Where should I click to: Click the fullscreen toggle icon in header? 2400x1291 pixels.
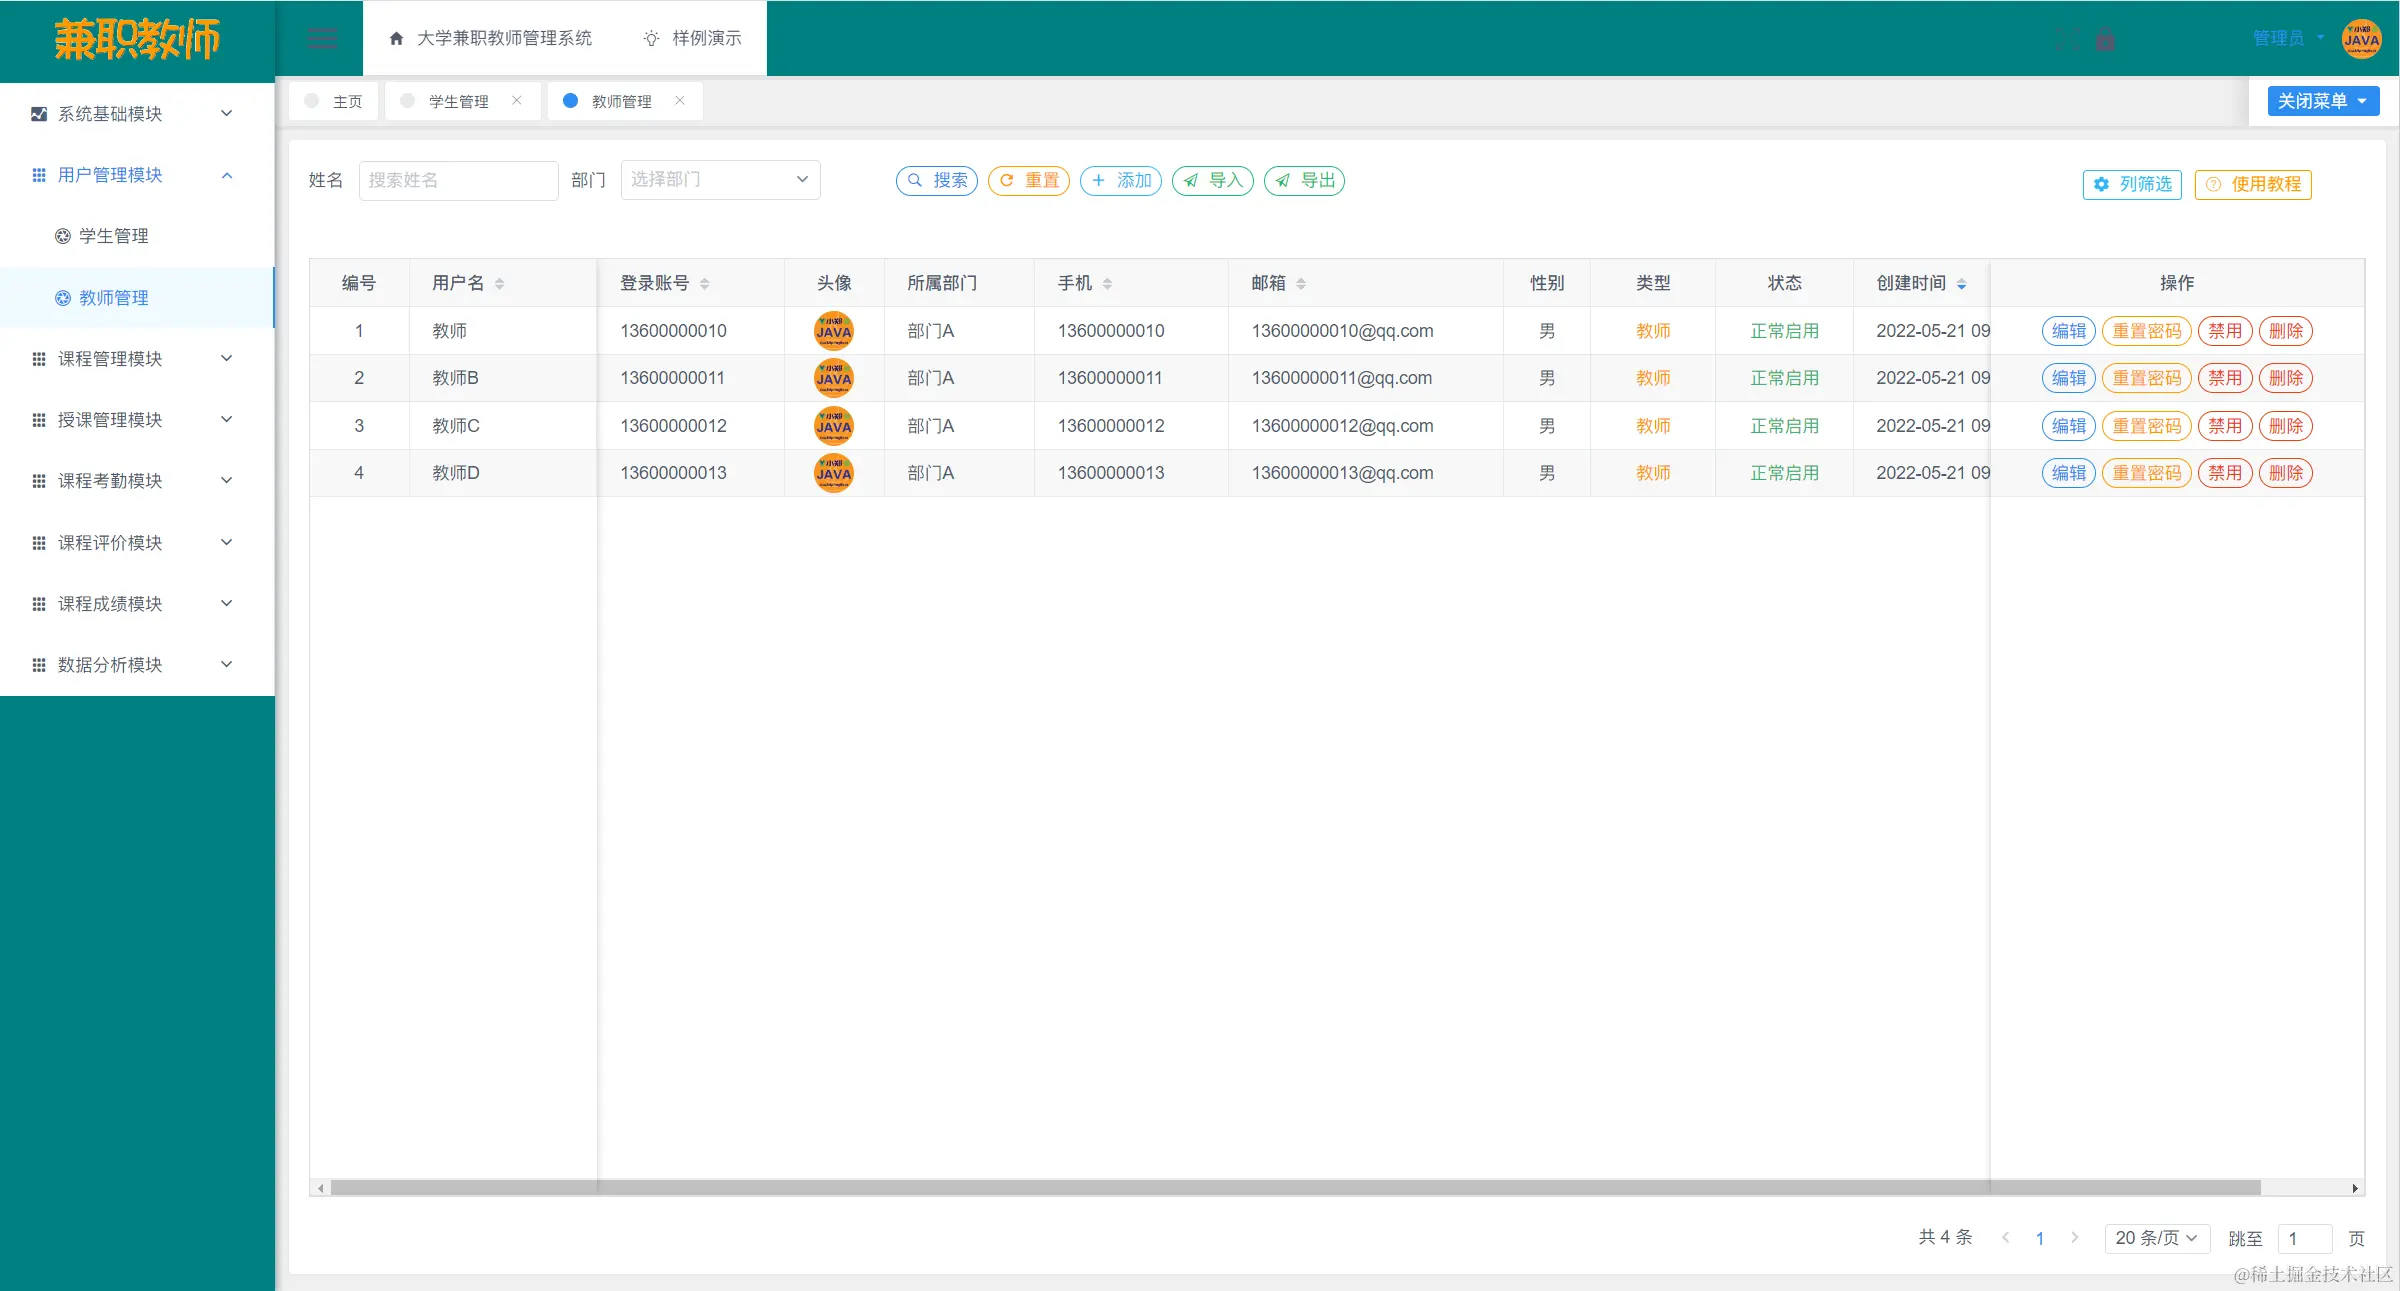(x=2067, y=40)
